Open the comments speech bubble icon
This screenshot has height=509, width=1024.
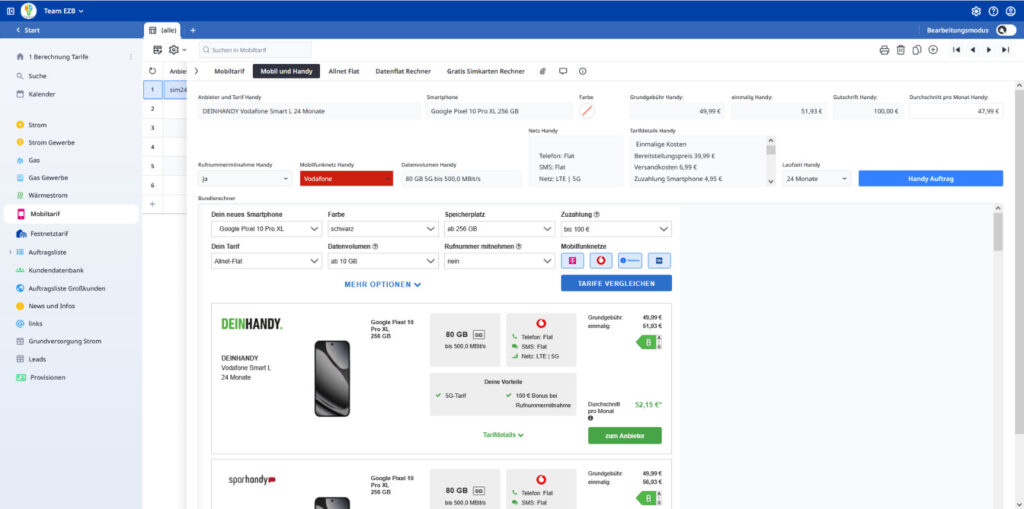coord(563,71)
